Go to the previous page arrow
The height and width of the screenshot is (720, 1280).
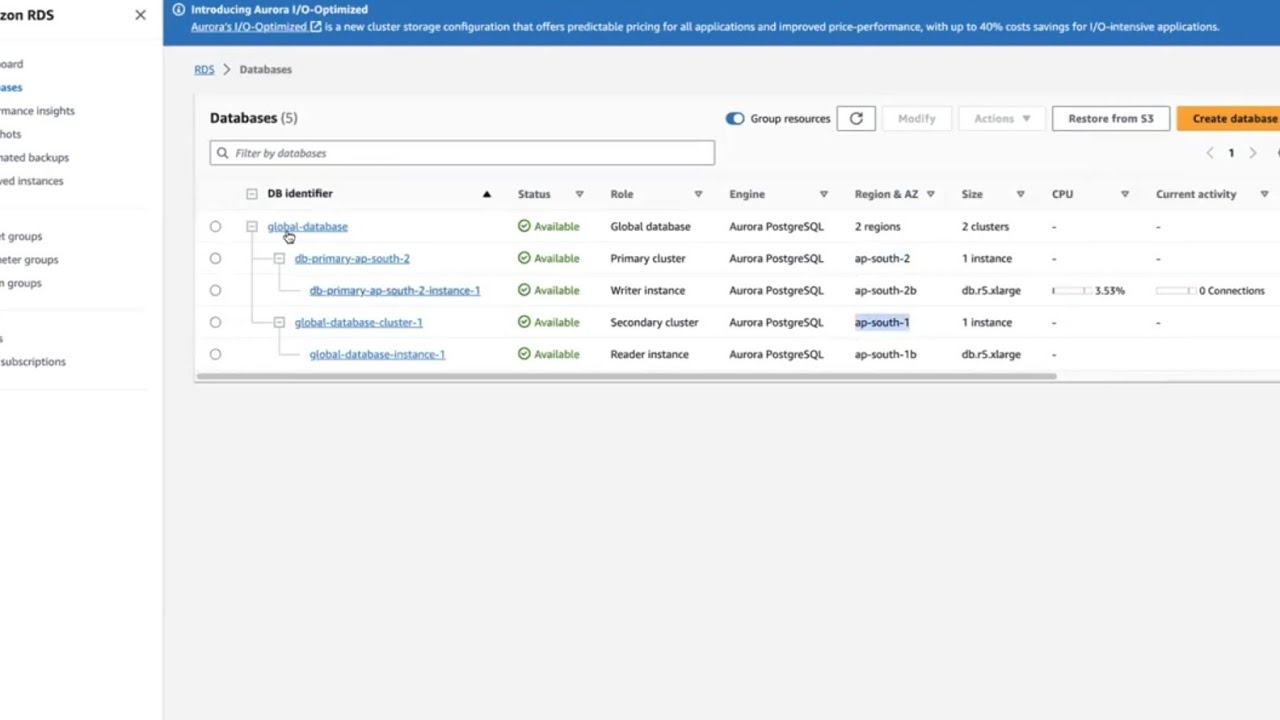pyautogui.click(x=1210, y=153)
